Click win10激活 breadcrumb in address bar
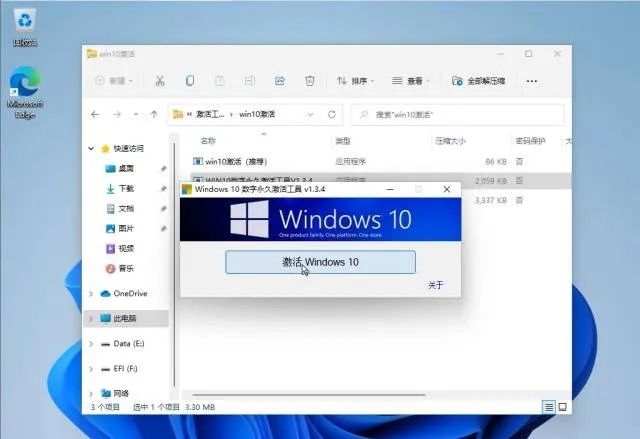 point(257,114)
